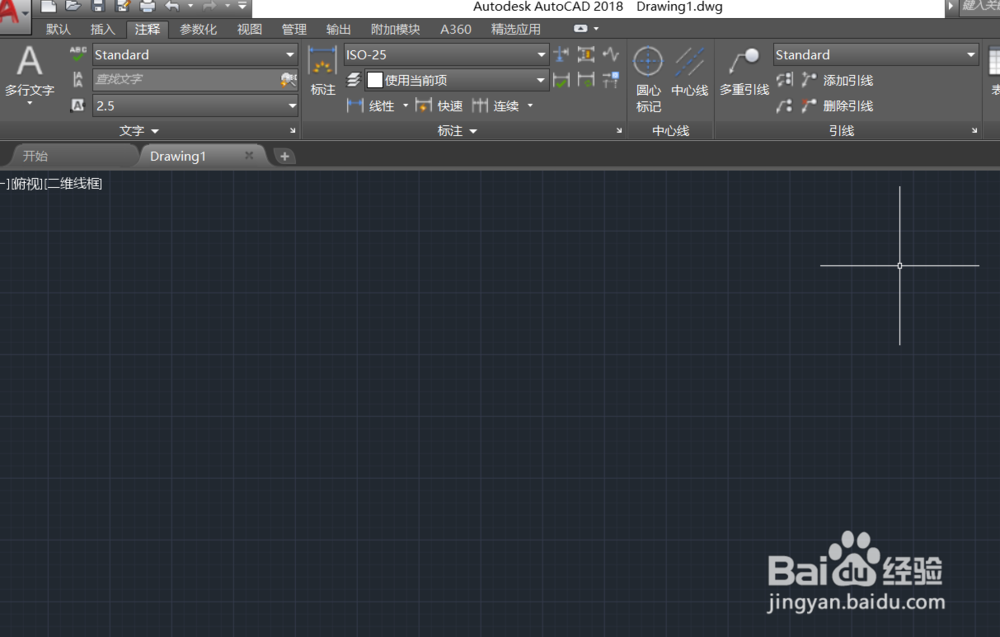1000x637 pixels.
Task: Switch to the A360 ribbon tab
Action: pos(456,29)
